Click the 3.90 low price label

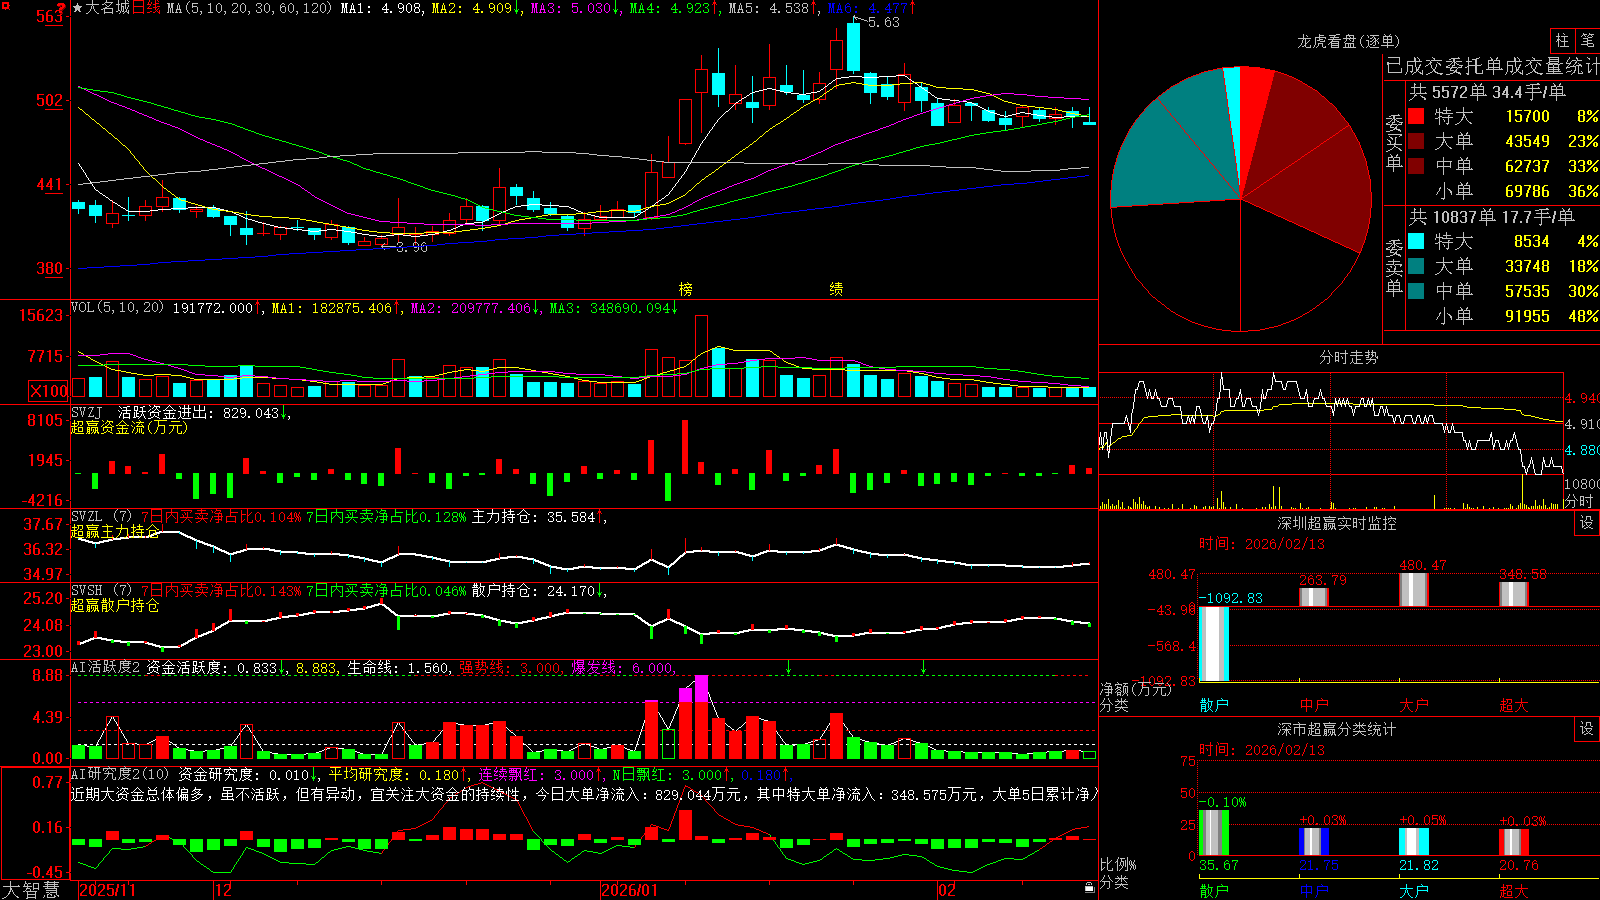coord(411,247)
